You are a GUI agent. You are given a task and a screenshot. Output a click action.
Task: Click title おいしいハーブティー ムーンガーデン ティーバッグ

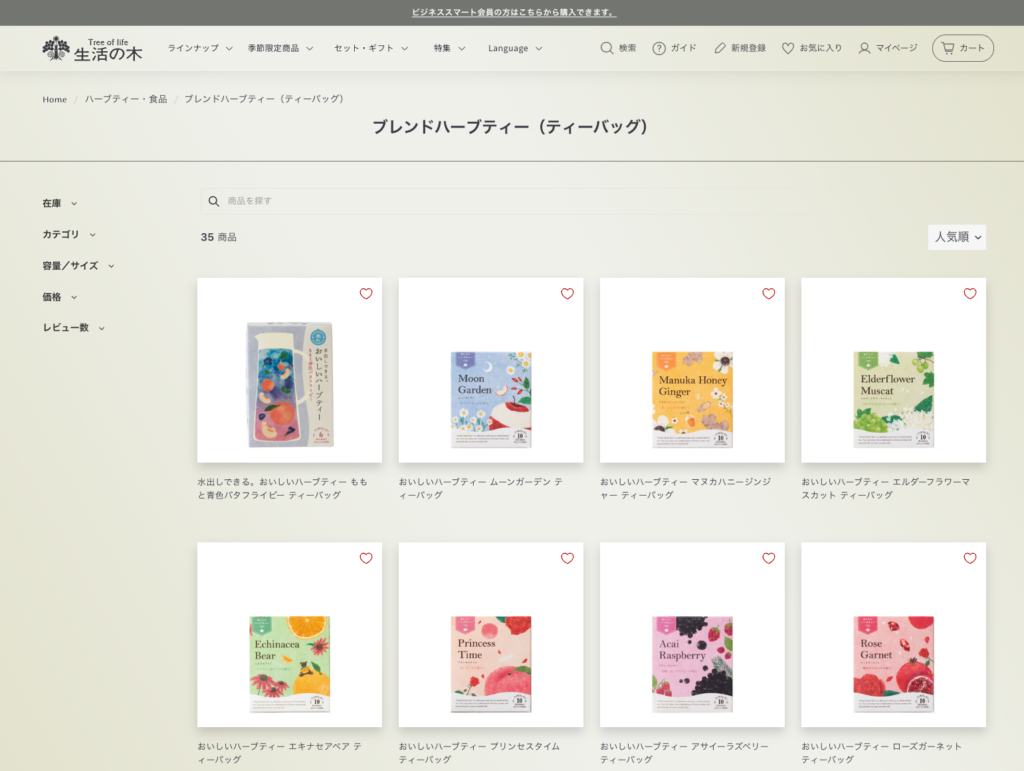click(x=481, y=488)
